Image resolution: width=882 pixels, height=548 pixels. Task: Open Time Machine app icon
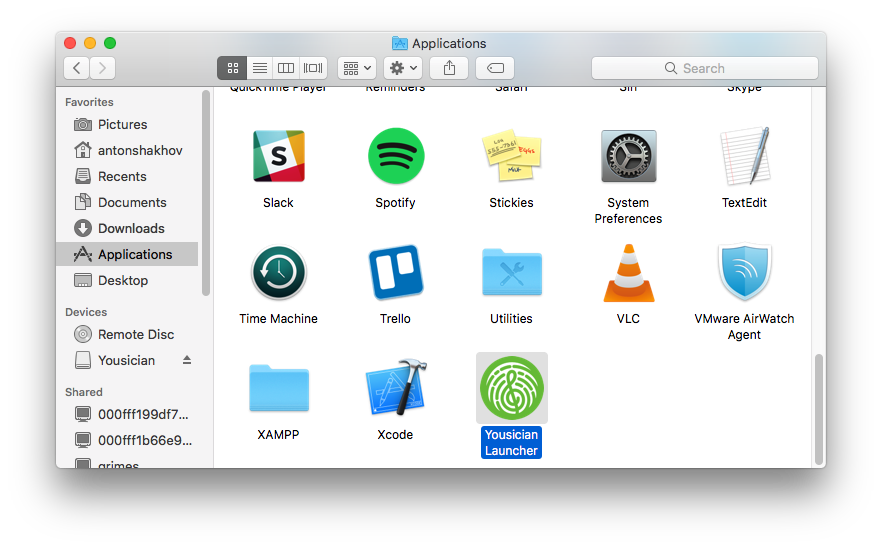(x=278, y=273)
